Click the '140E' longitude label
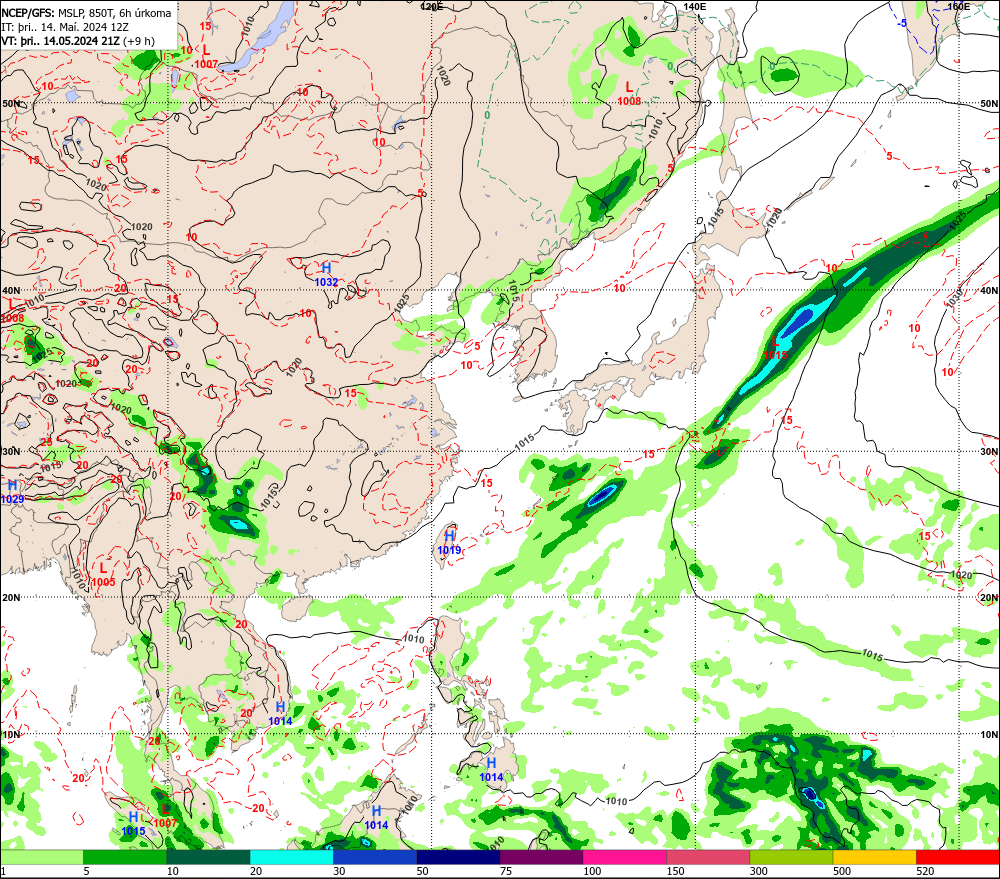Image resolution: width=1000 pixels, height=879 pixels. pos(695,6)
